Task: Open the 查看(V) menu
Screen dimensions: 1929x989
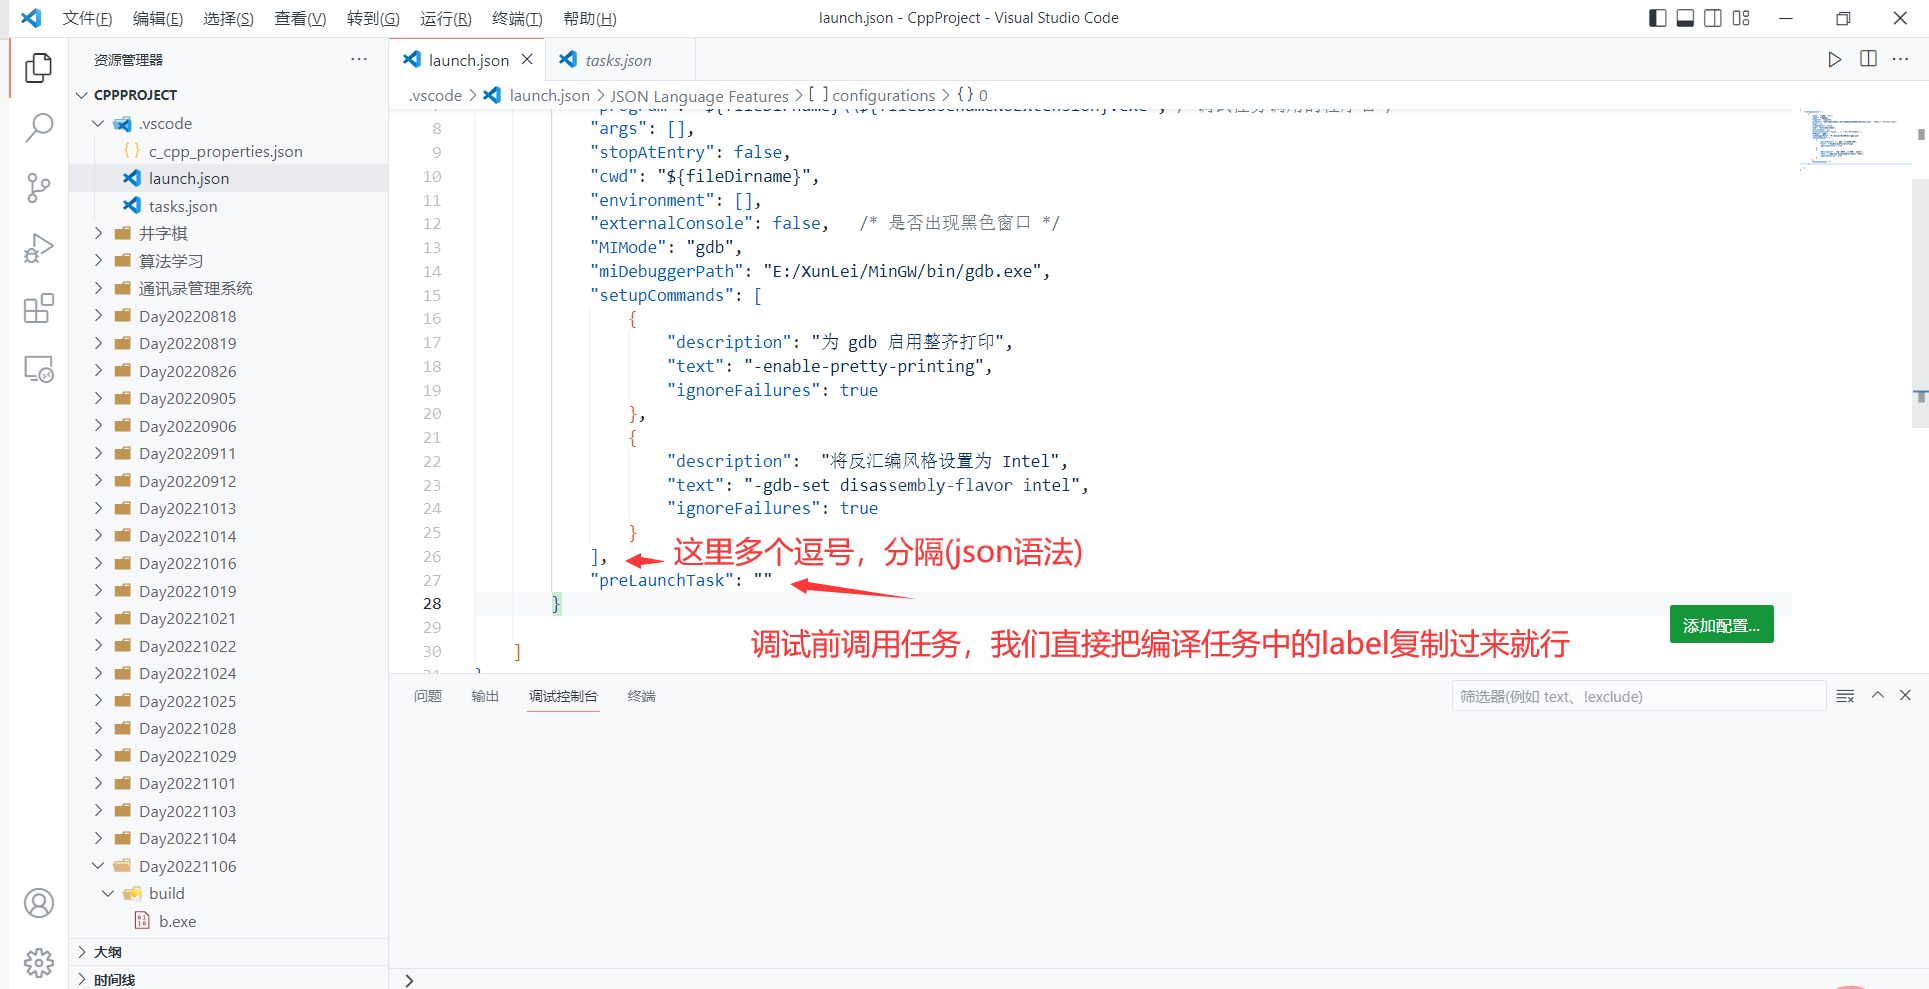Action: pyautogui.click(x=300, y=18)
